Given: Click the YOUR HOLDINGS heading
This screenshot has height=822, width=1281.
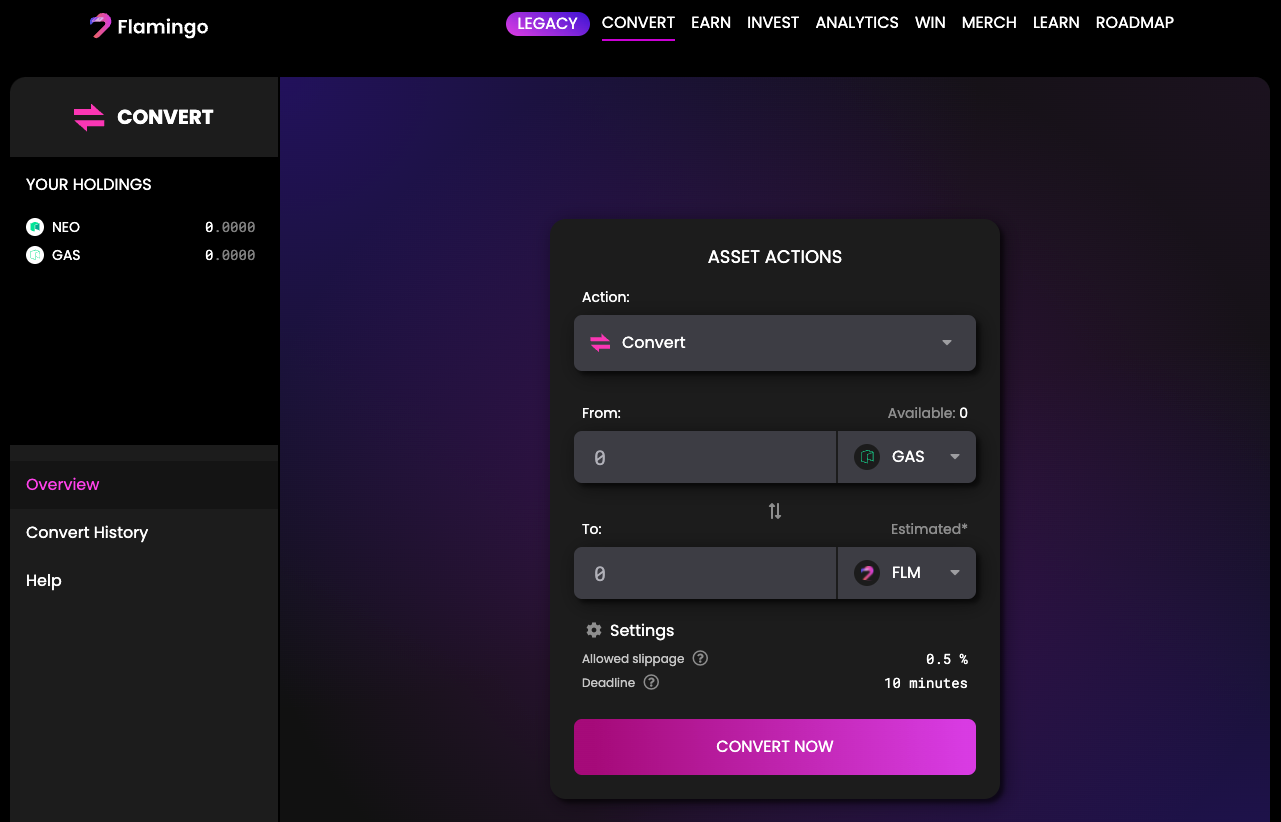Looking at the screenshot, I should 89,184.
